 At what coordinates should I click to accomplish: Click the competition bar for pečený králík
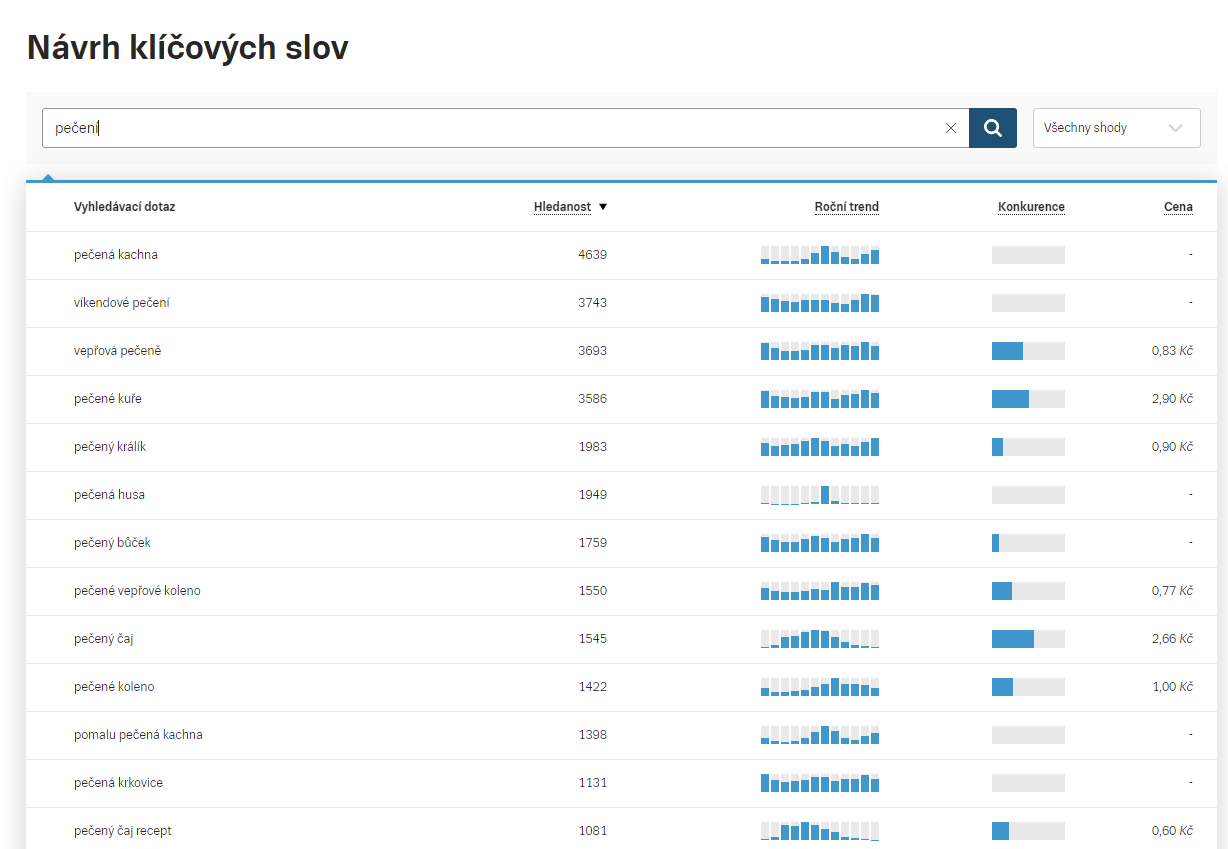point(1028,447)
